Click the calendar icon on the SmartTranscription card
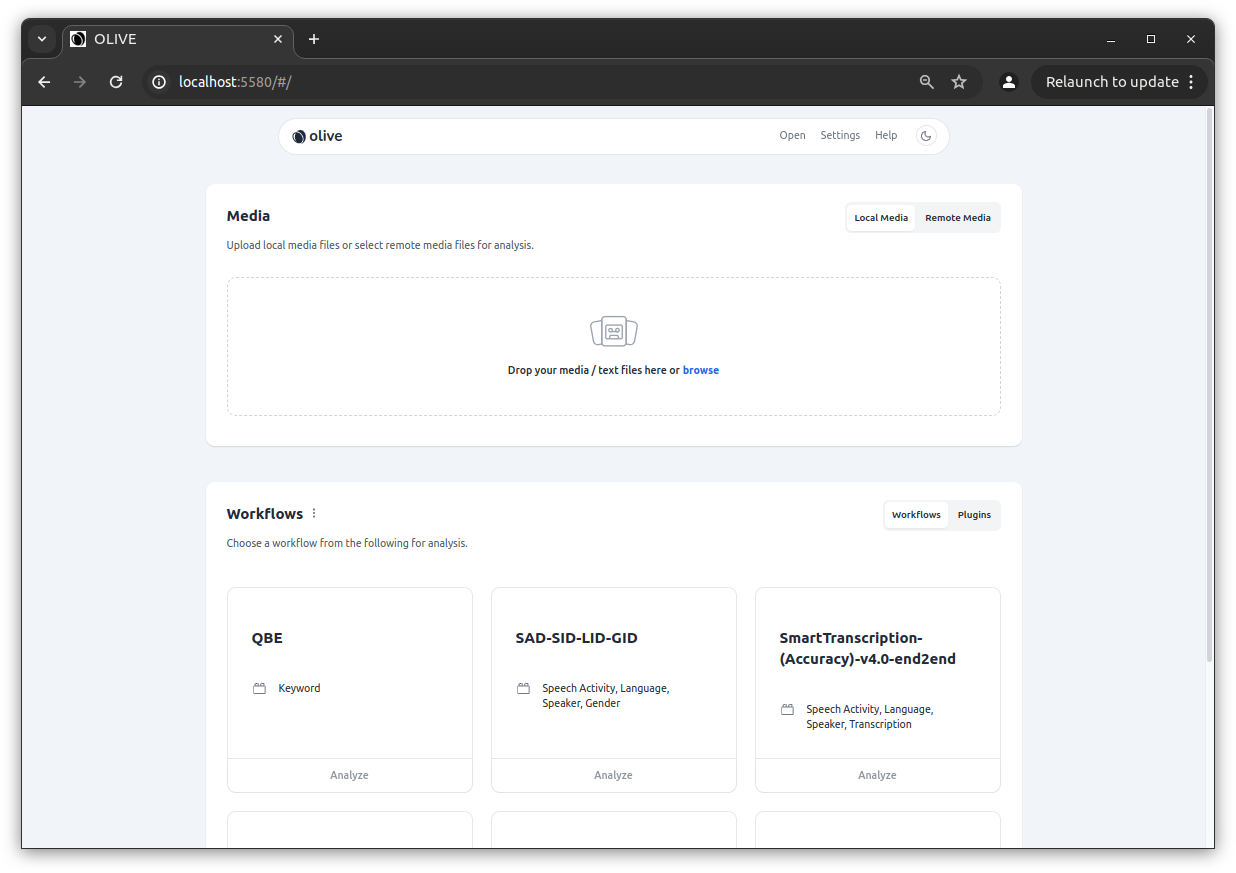This screenshot has height=873, width=1236. point(787,709)
